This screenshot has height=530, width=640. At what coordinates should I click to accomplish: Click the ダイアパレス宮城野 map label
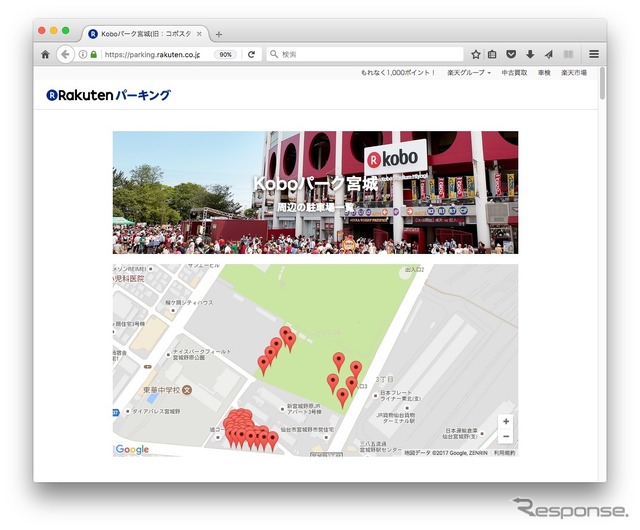[156, 412]
